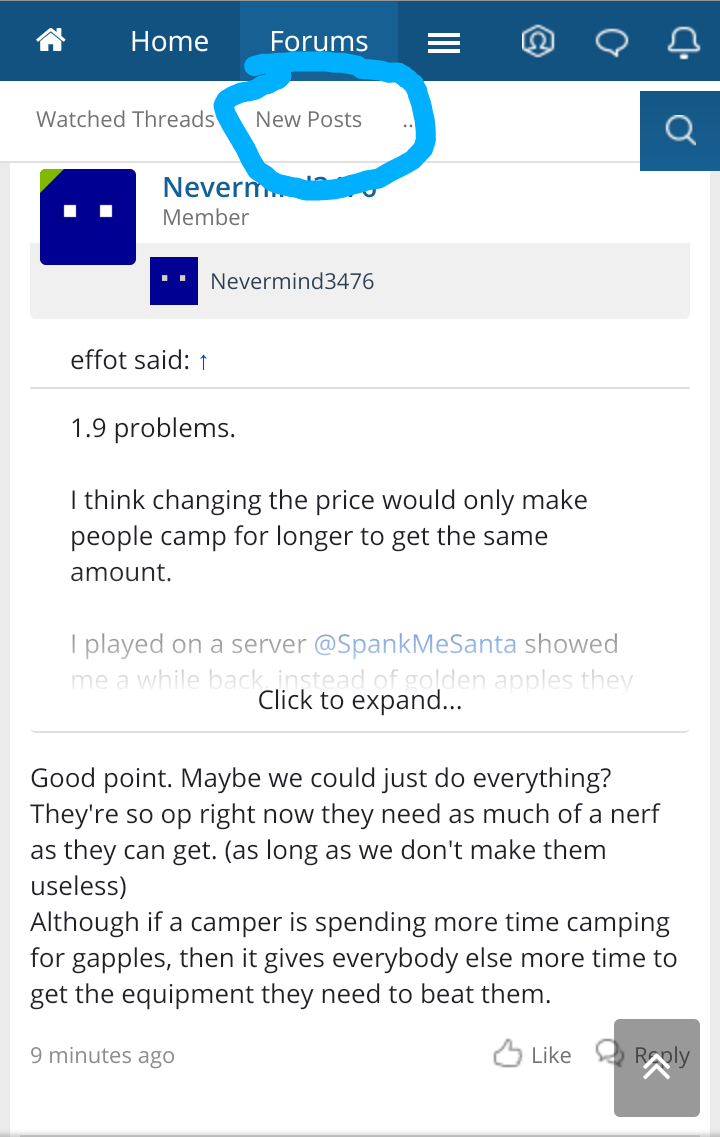
Task: Open the @SpankMeSanta mention link
Action: 415,644
